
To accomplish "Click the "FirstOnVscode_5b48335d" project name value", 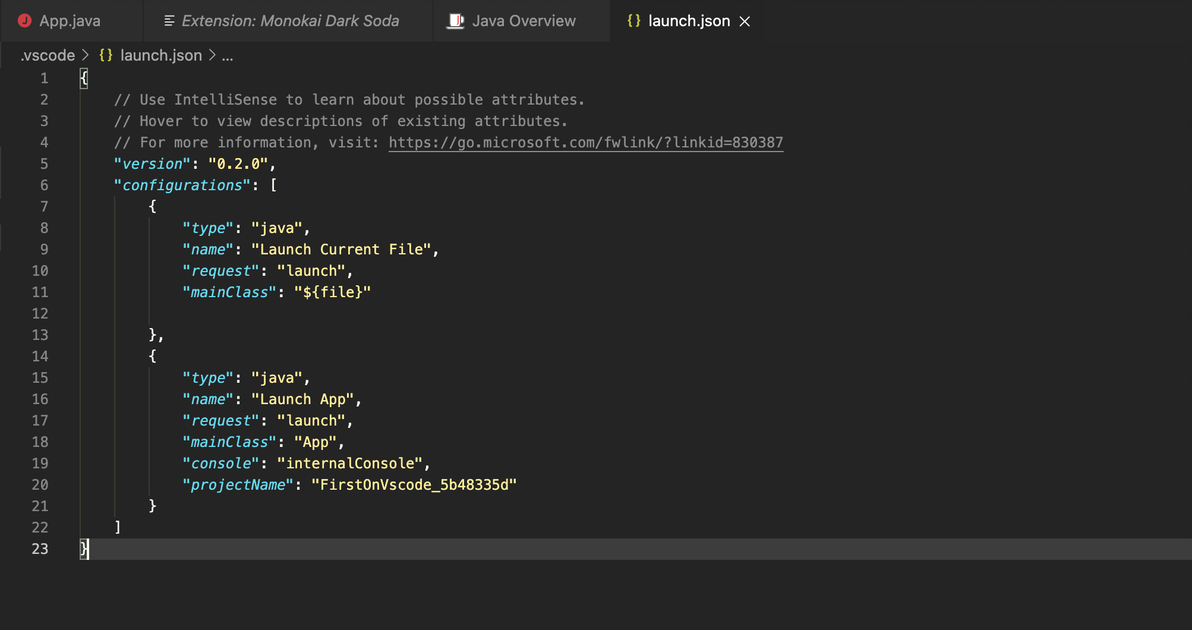I will tap(414, 485).
